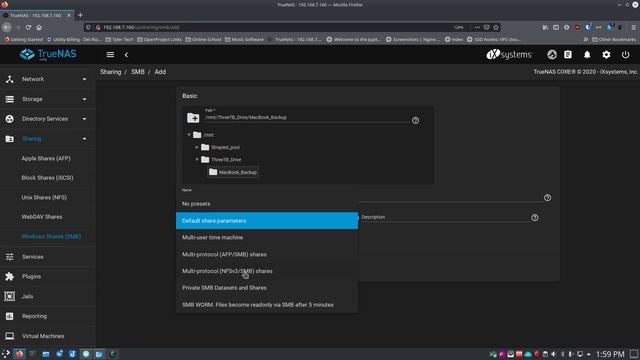Close the TrueNAS browser tab
This screenshot has width=640, height=360.
[69, 15]
